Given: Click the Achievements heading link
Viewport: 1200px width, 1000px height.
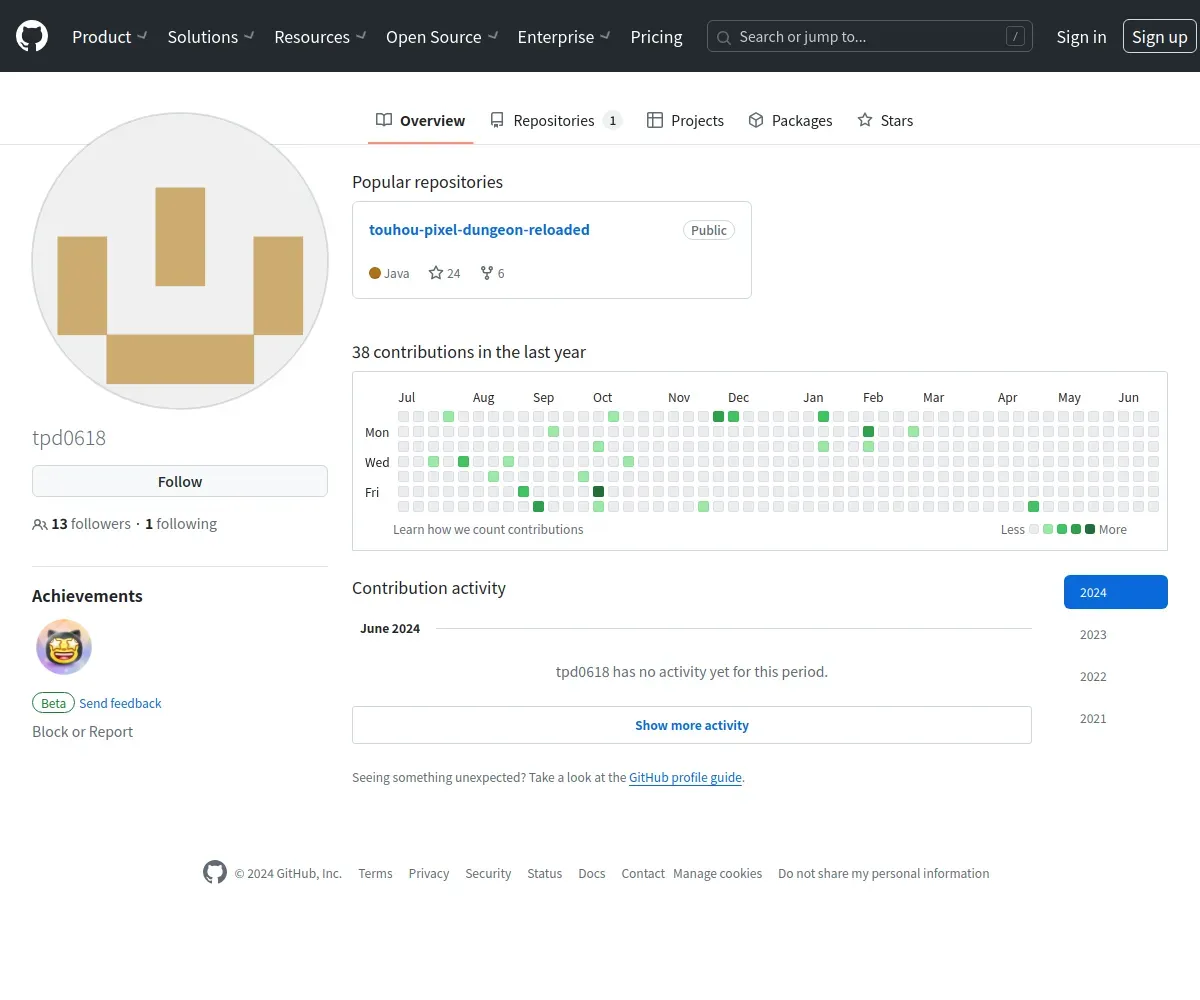Looking at the screenshot, I should pyautogui.click(x=87, y=596).
